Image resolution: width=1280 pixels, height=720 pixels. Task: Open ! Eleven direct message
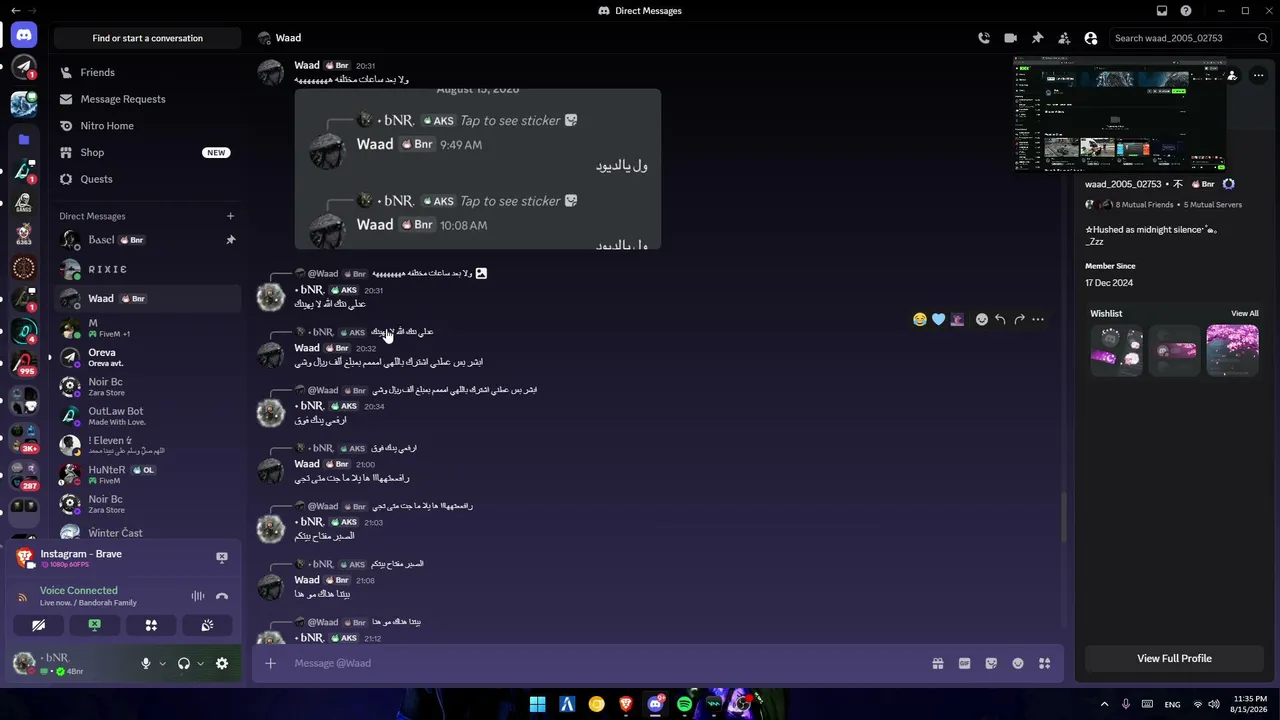pos(148,445)
